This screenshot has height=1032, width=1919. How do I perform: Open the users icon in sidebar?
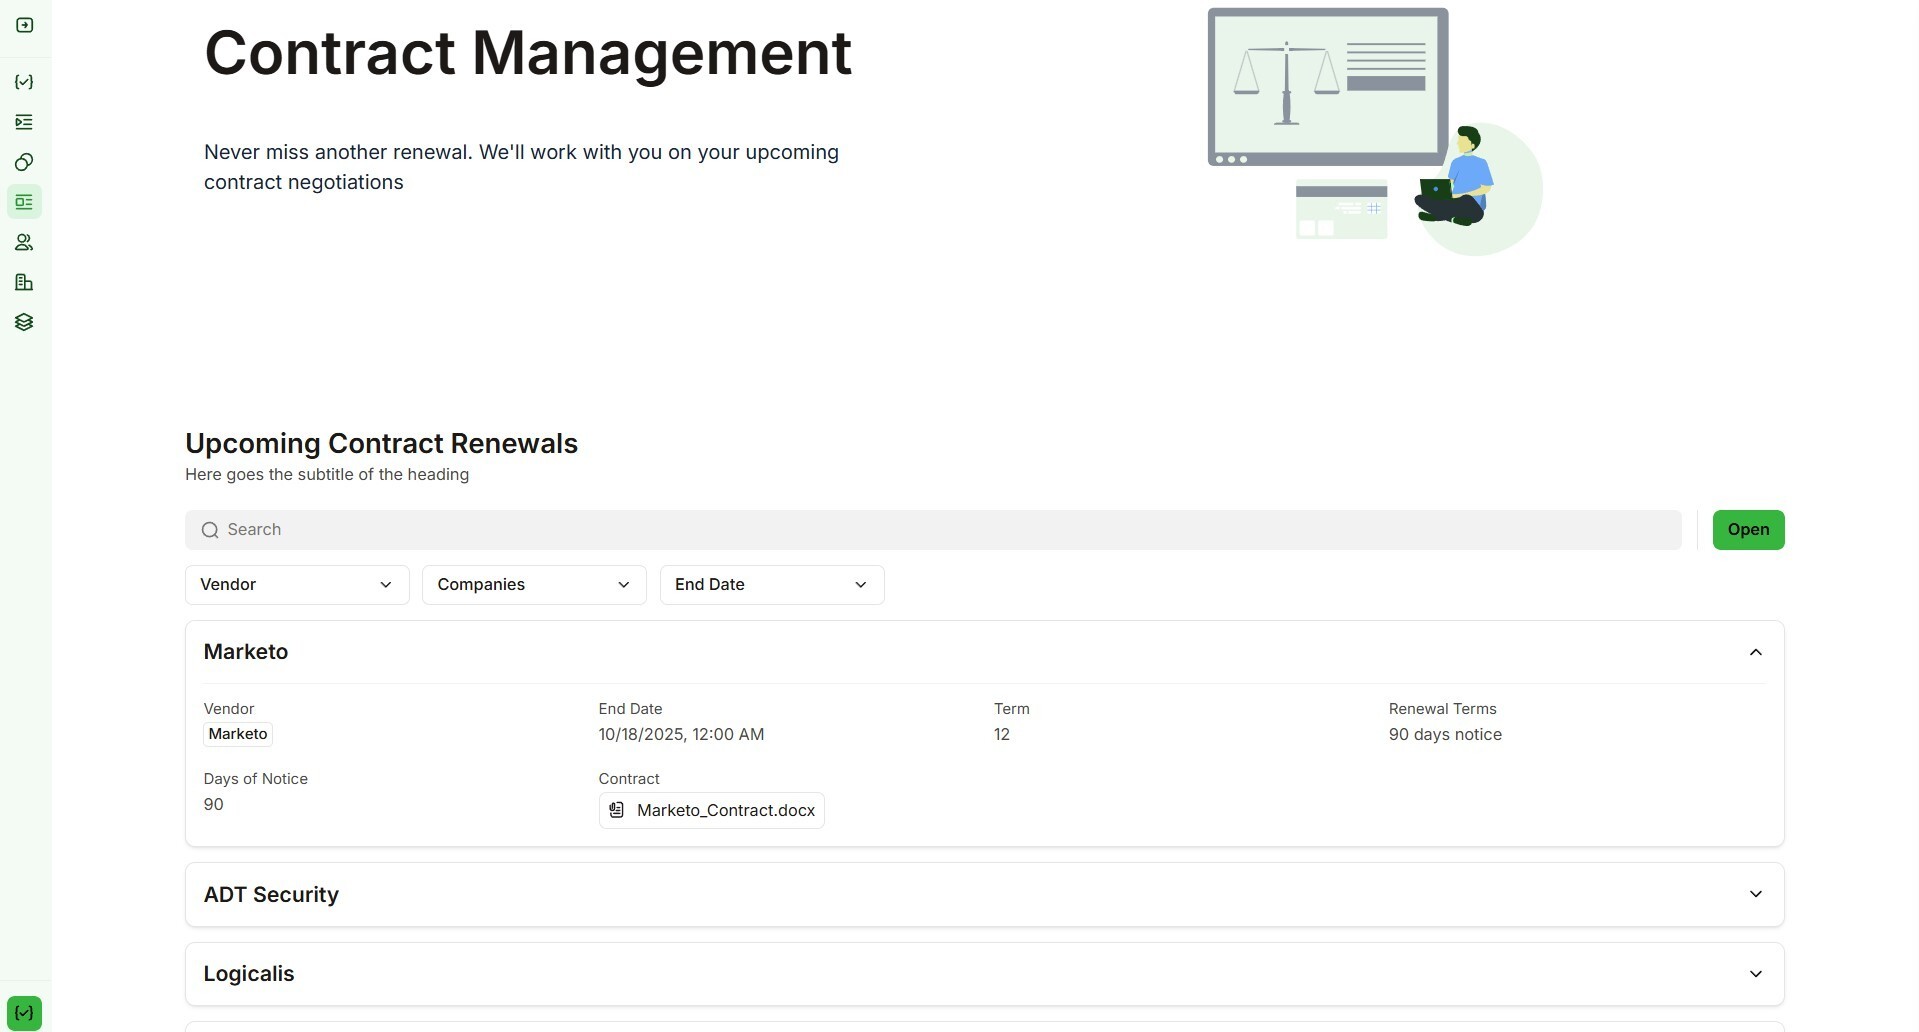pos(25,242)
